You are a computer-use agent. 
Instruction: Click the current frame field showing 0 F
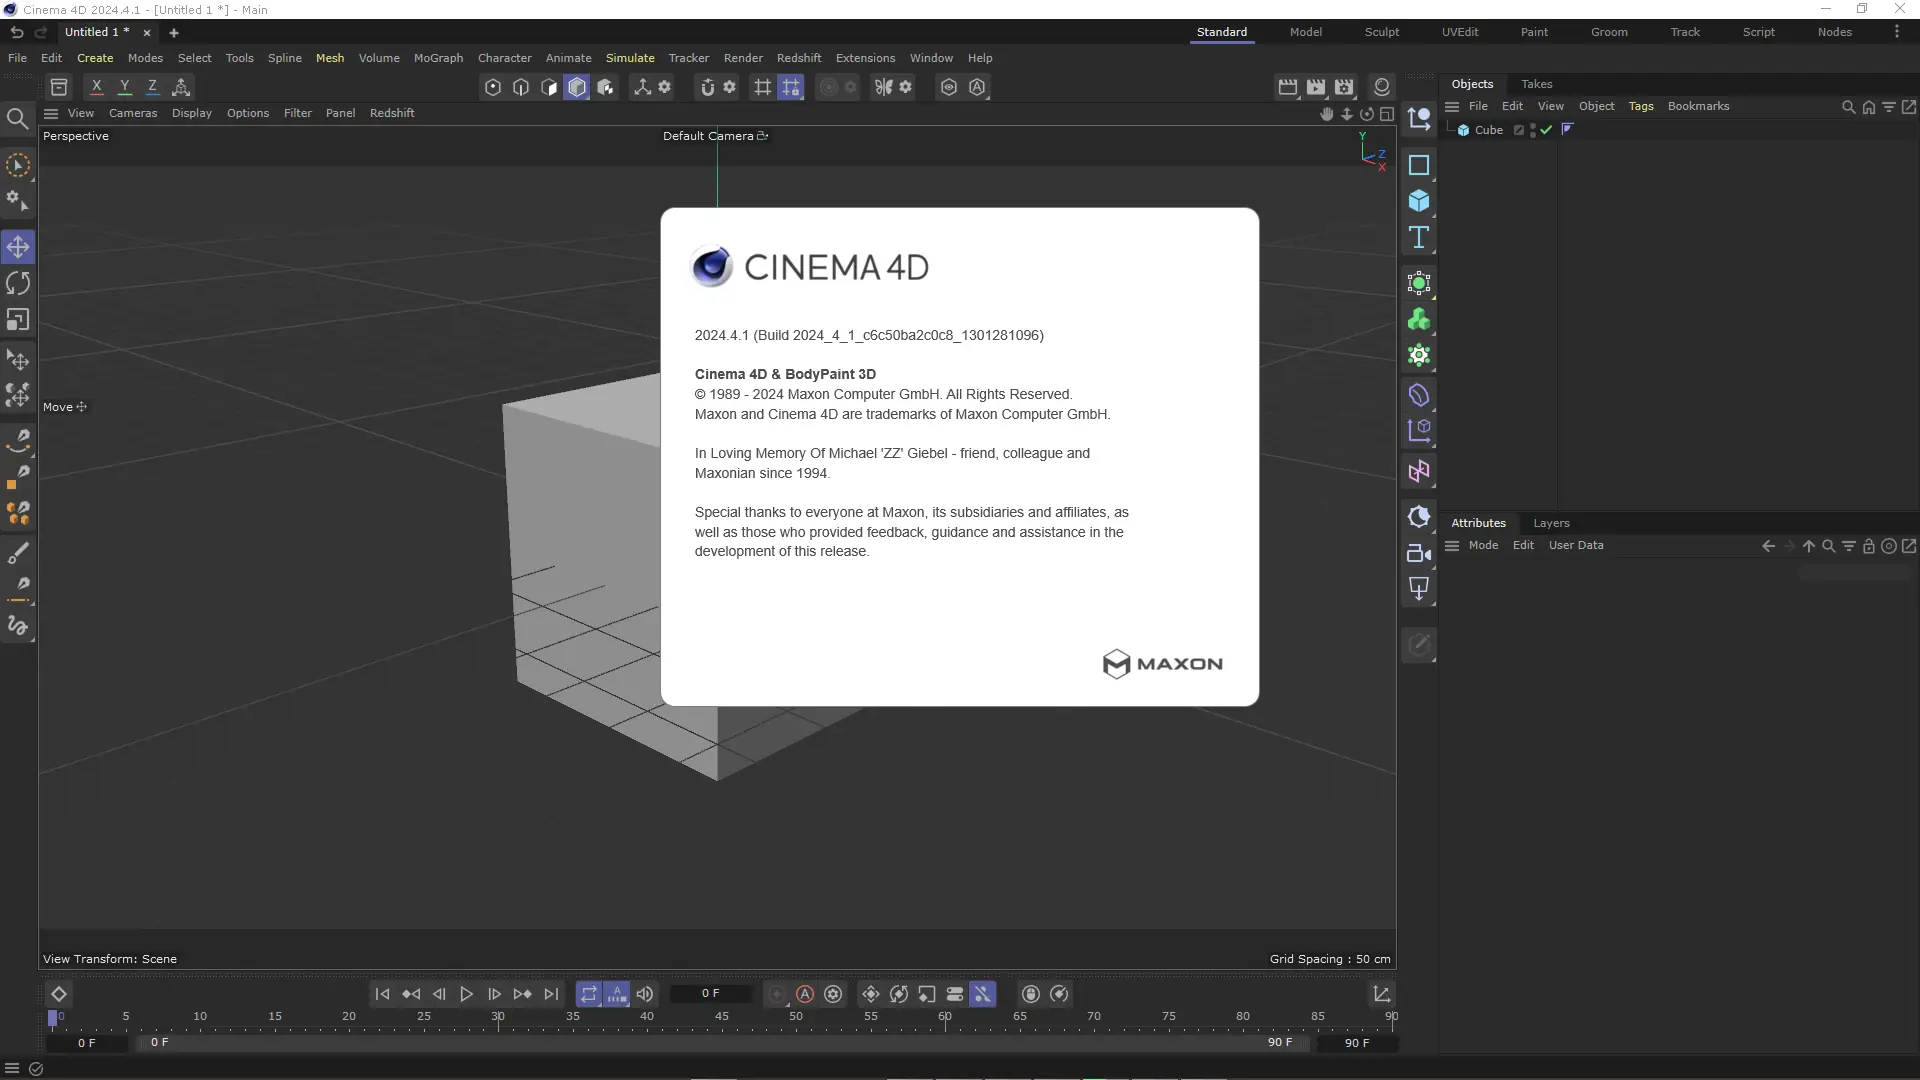(710, 993)
